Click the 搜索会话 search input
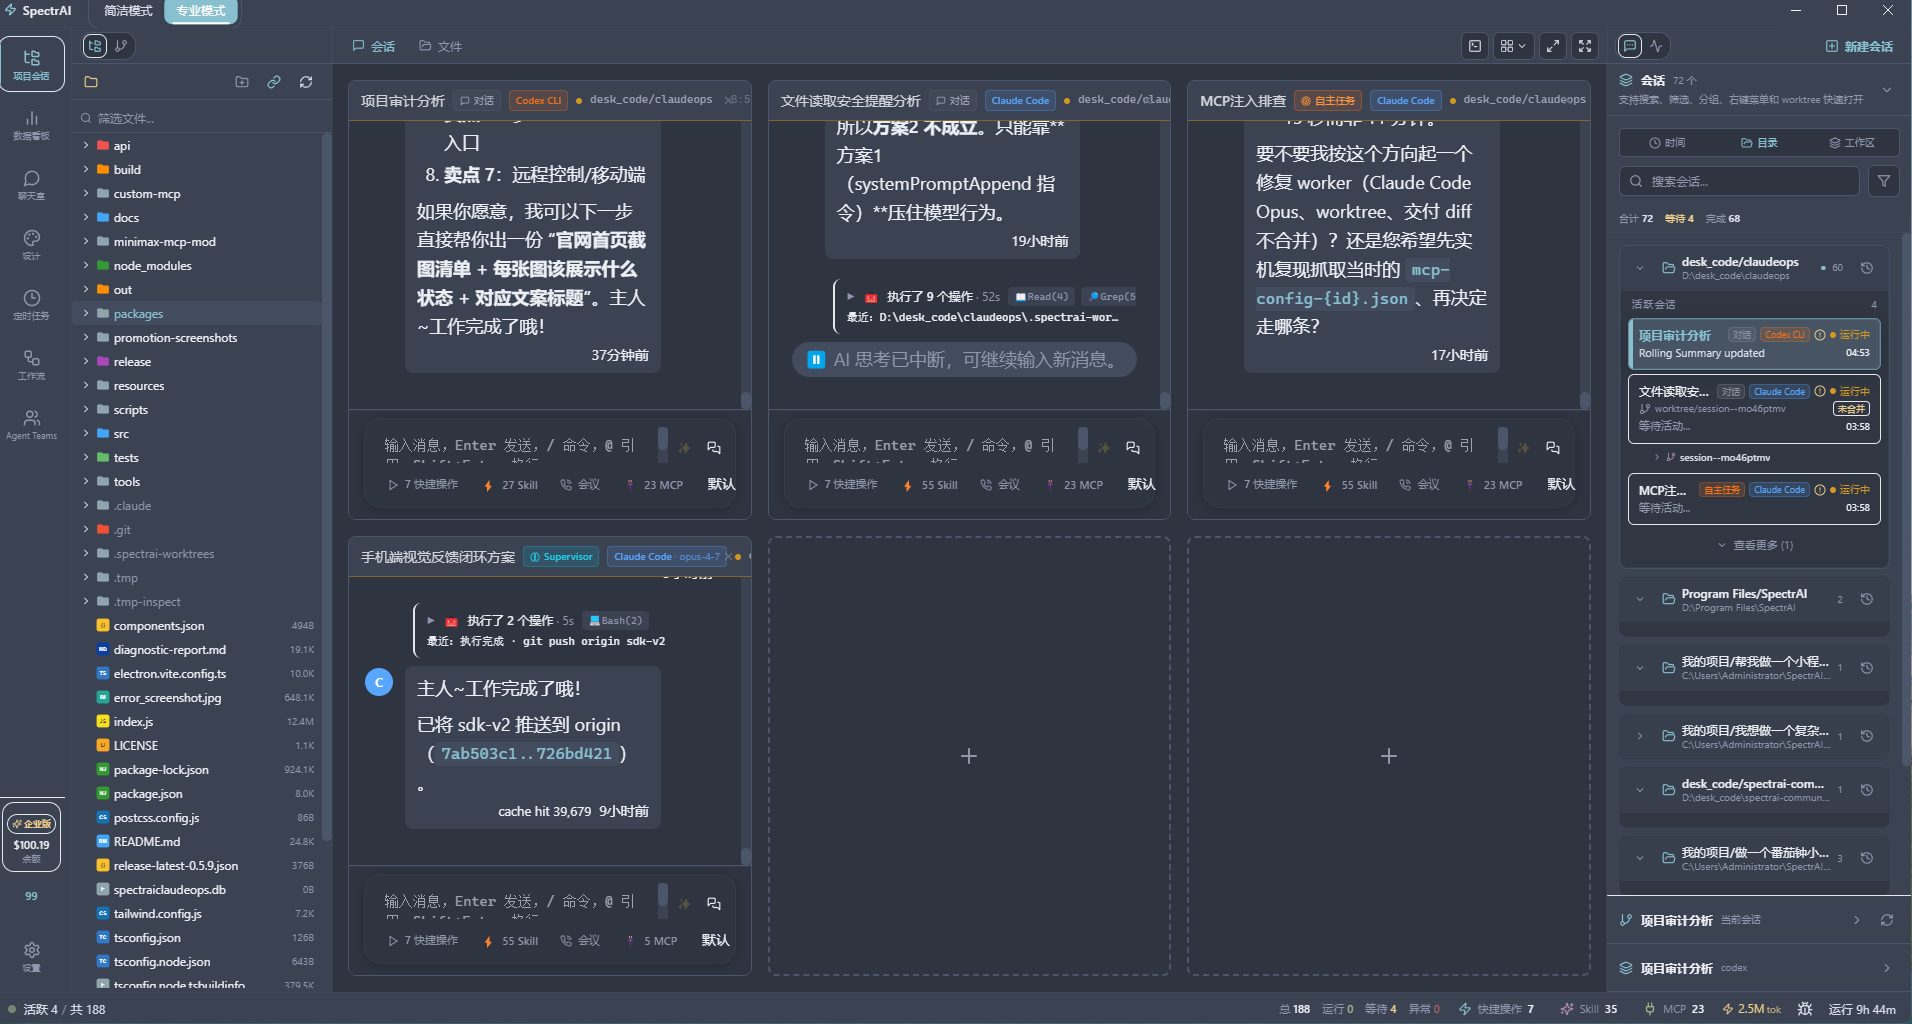Viewport: 1912px width, 1024px height. [1740, 180]
